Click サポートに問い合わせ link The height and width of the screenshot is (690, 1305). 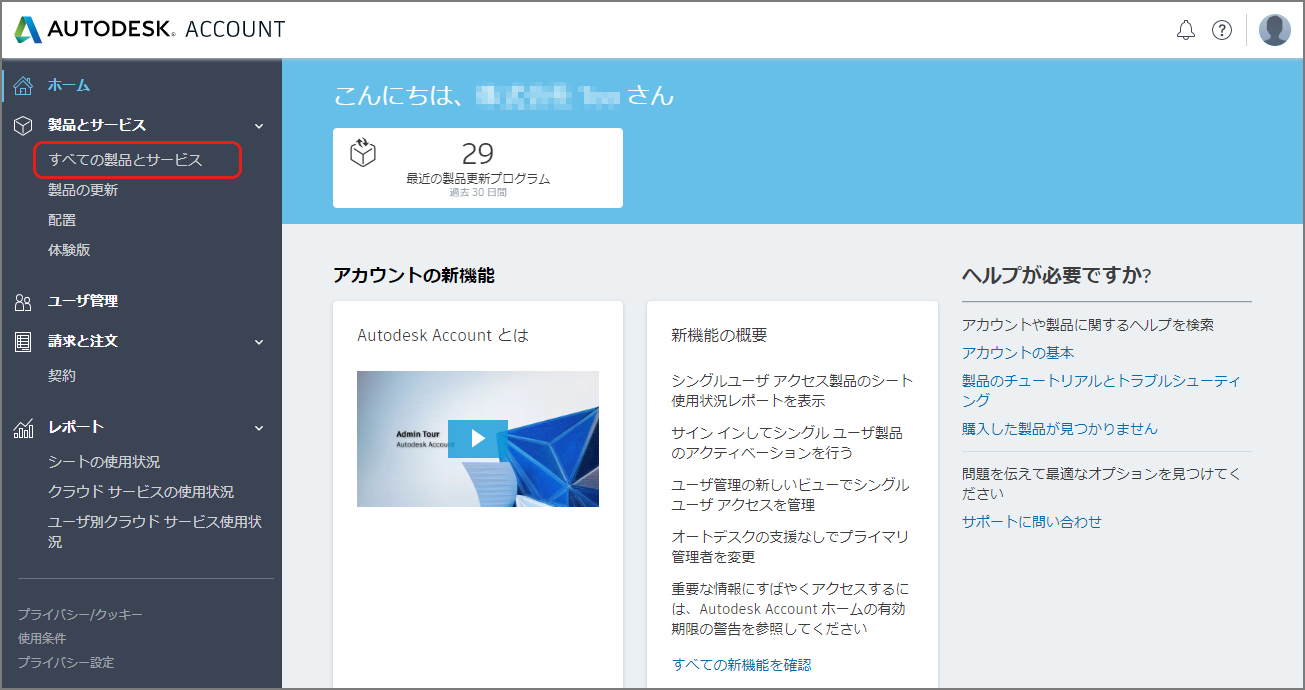(x=1032, y=521)
